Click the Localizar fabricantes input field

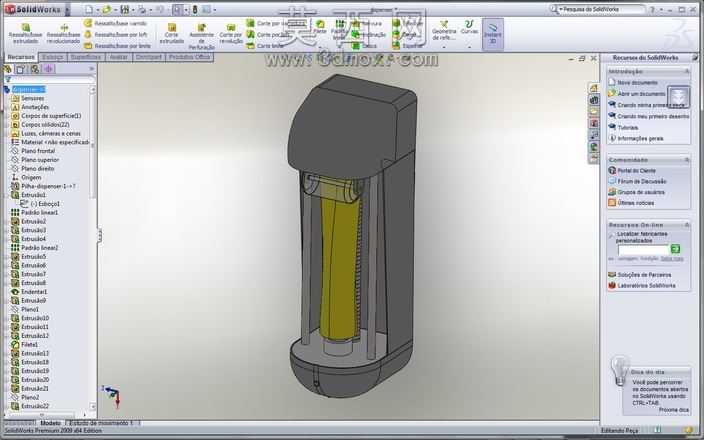643,250
